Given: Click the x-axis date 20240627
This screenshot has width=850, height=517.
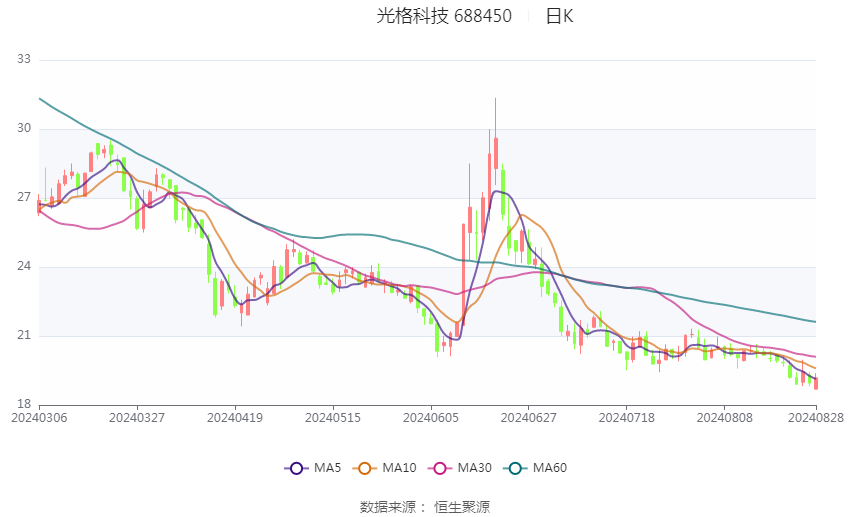Looking at the screenshot, I should point(529,418).
